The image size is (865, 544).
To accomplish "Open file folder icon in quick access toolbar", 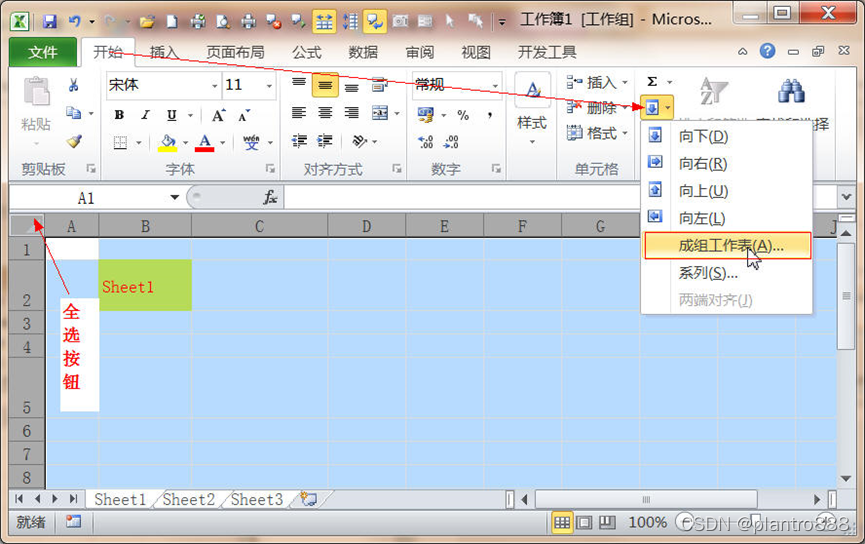I will [147, 22].
